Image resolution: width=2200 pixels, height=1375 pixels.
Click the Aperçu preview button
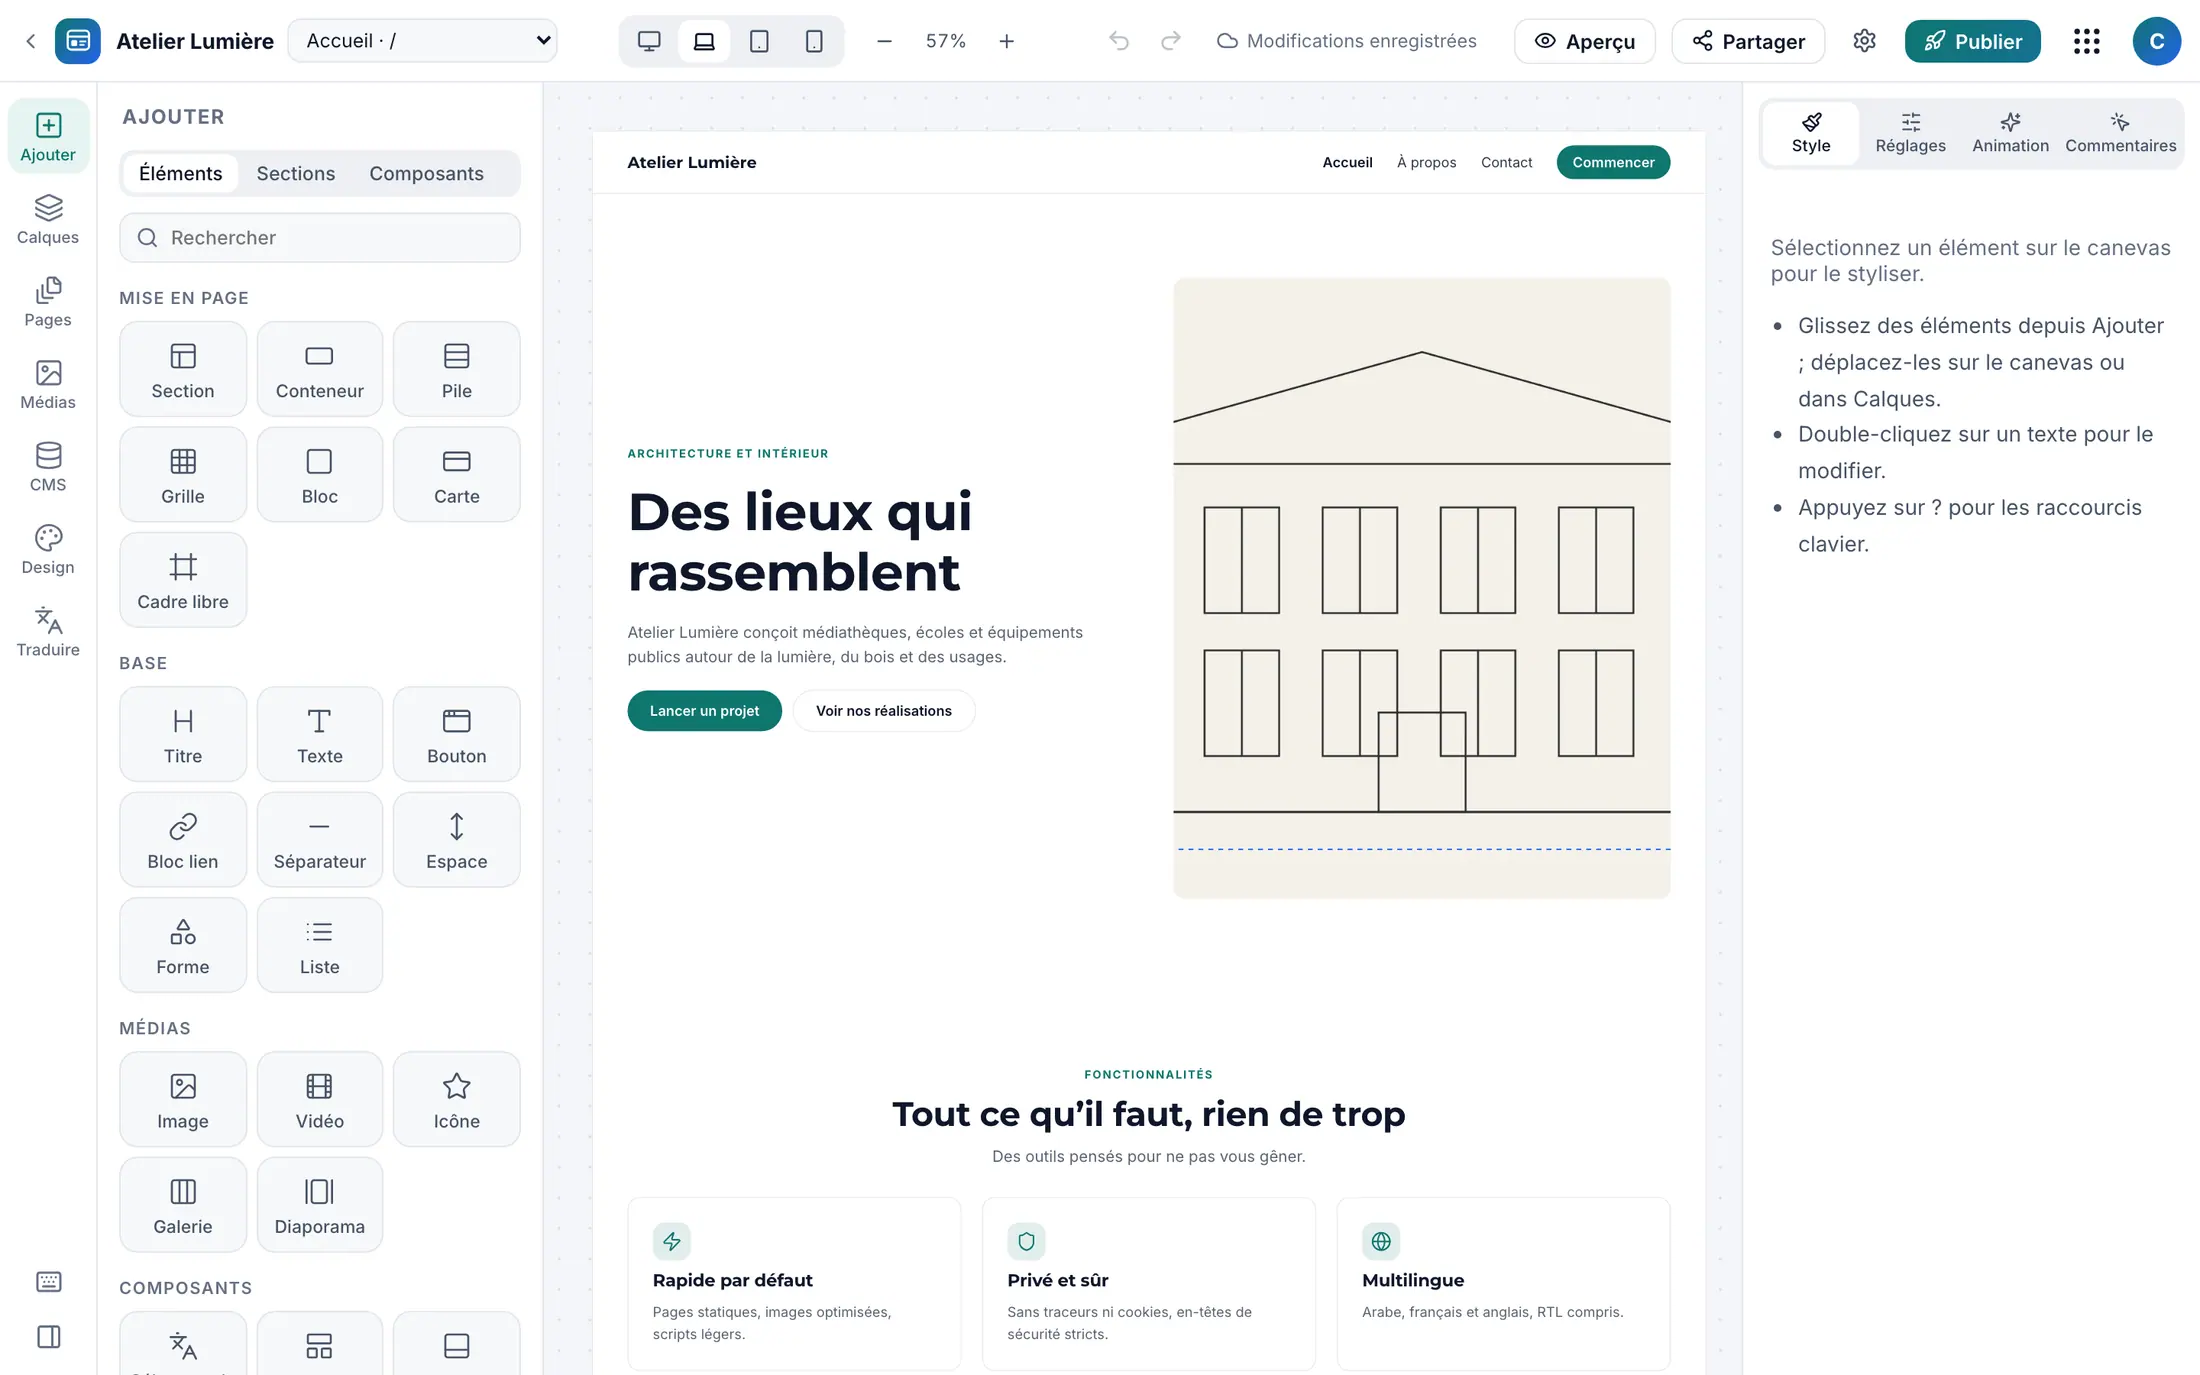pos(1584,41)
